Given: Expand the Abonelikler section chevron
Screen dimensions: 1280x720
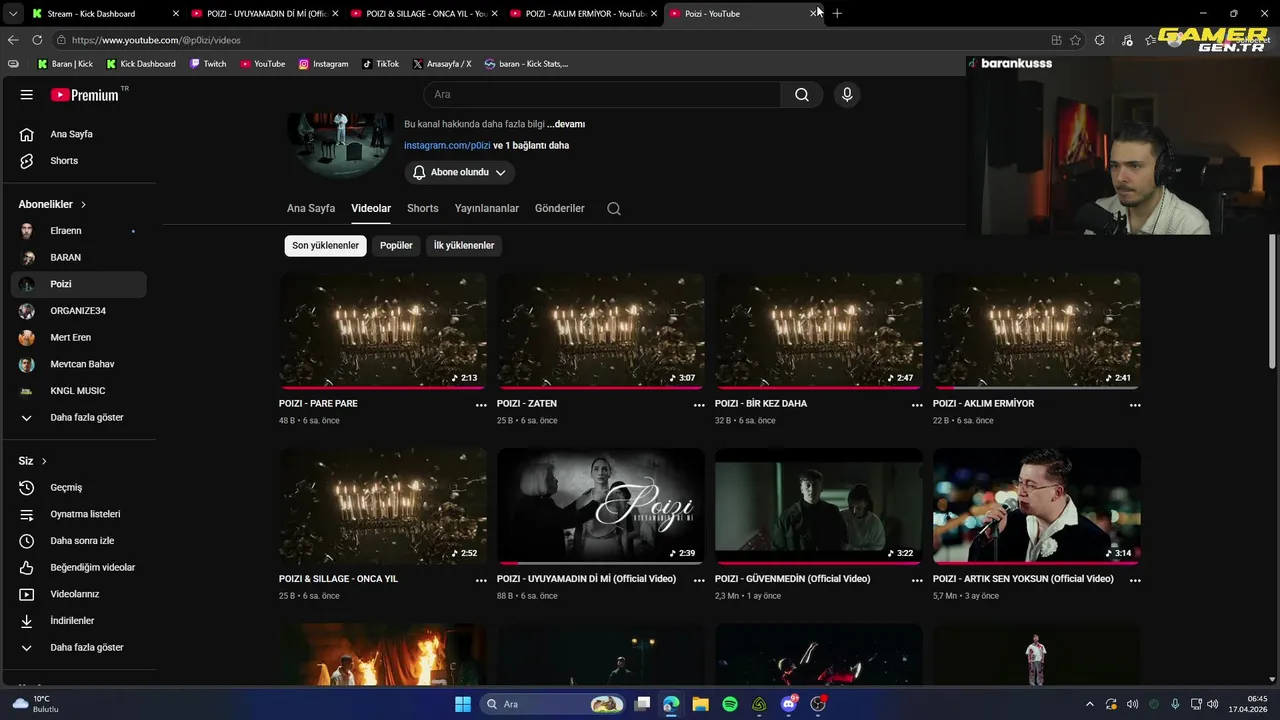Looking at the screenshot, I should click(83, 205).
